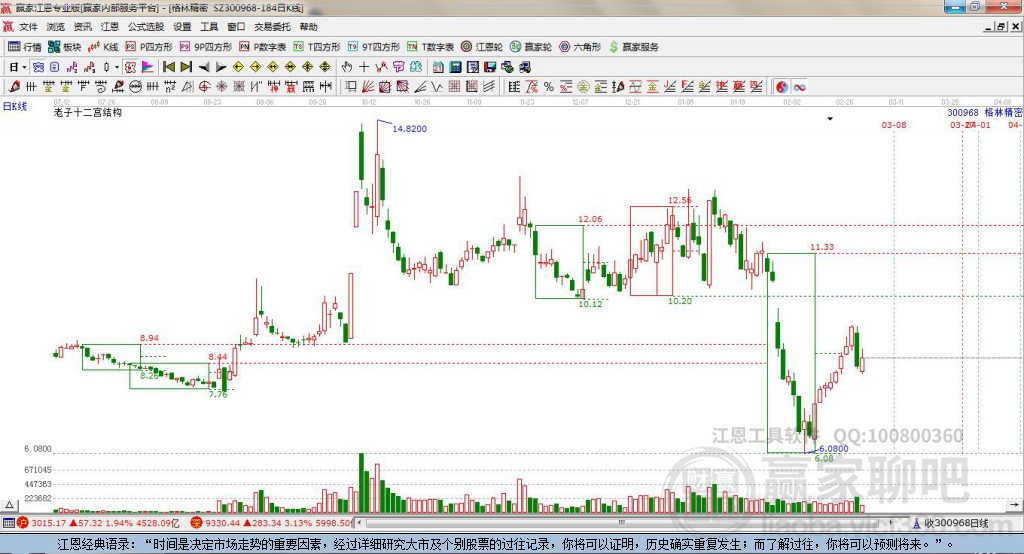The height and width of the screenshot is (554, 1024).
Task: Expand the candlestick style dropdown arrow
Action: pyautogui.click(x=117, y=67)
